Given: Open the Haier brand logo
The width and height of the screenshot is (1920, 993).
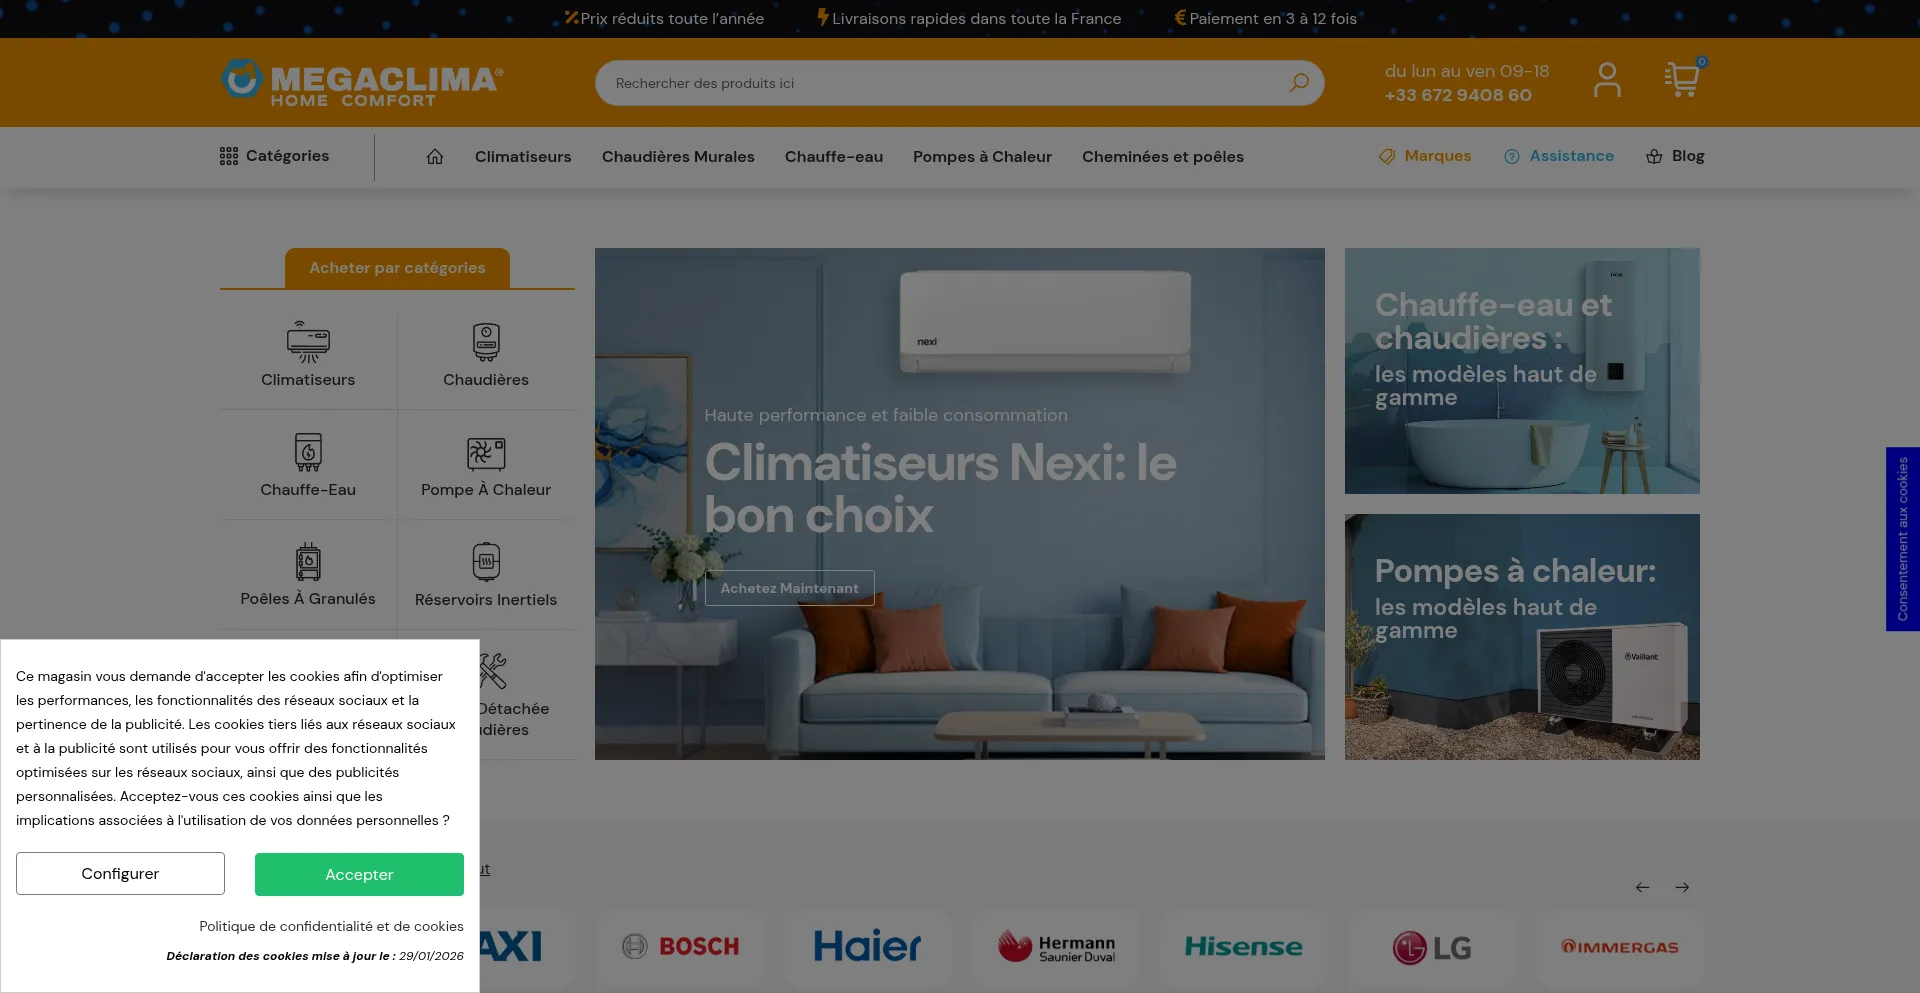Looking at the screenshot, I should (x=867, y=946).
